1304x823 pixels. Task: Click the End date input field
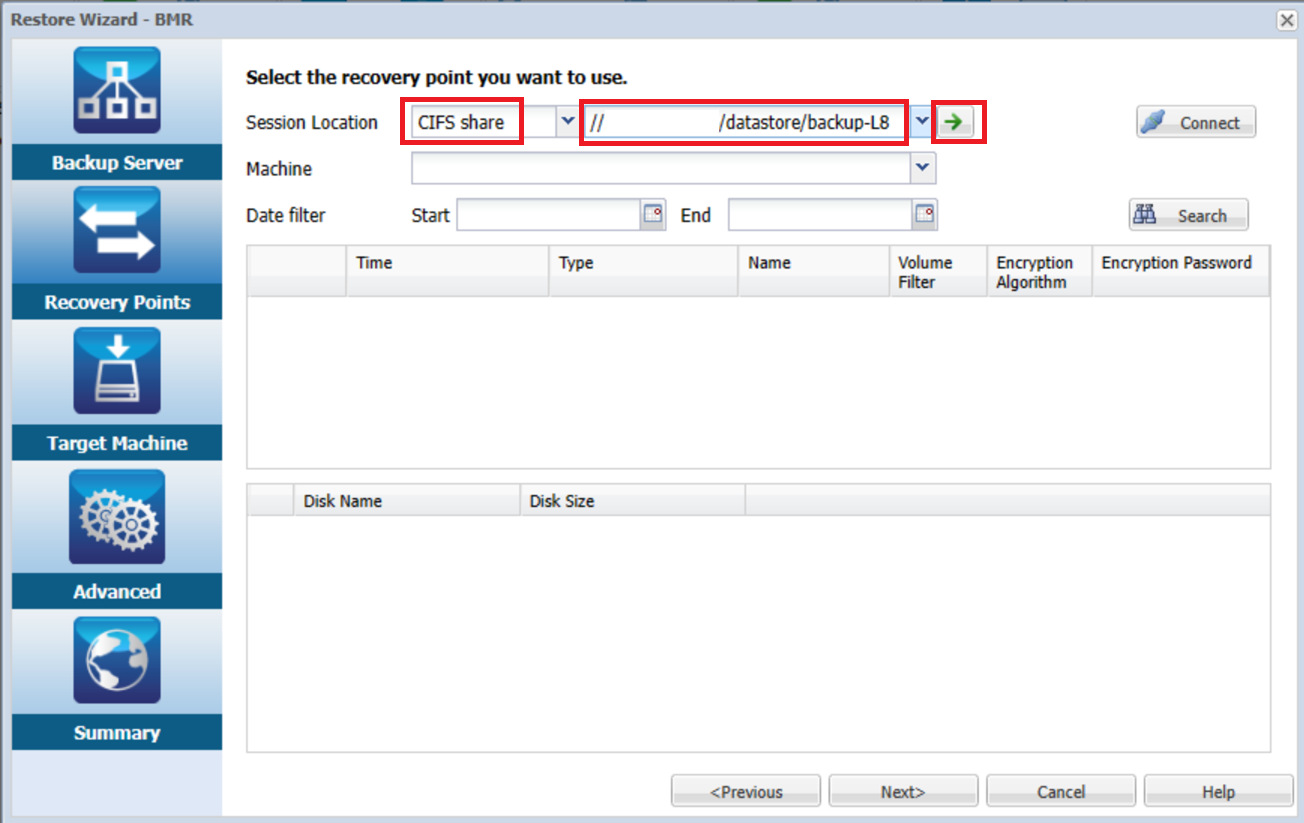tap(820, 214)
